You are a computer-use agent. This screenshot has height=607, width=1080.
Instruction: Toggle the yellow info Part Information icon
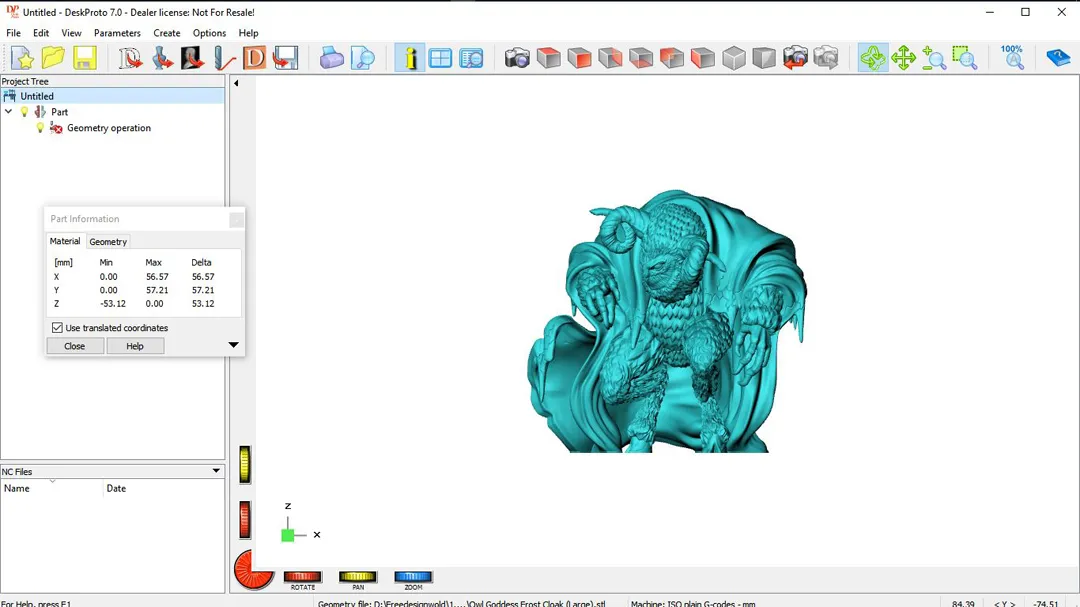pyautogui.click(x=409, y=58)
